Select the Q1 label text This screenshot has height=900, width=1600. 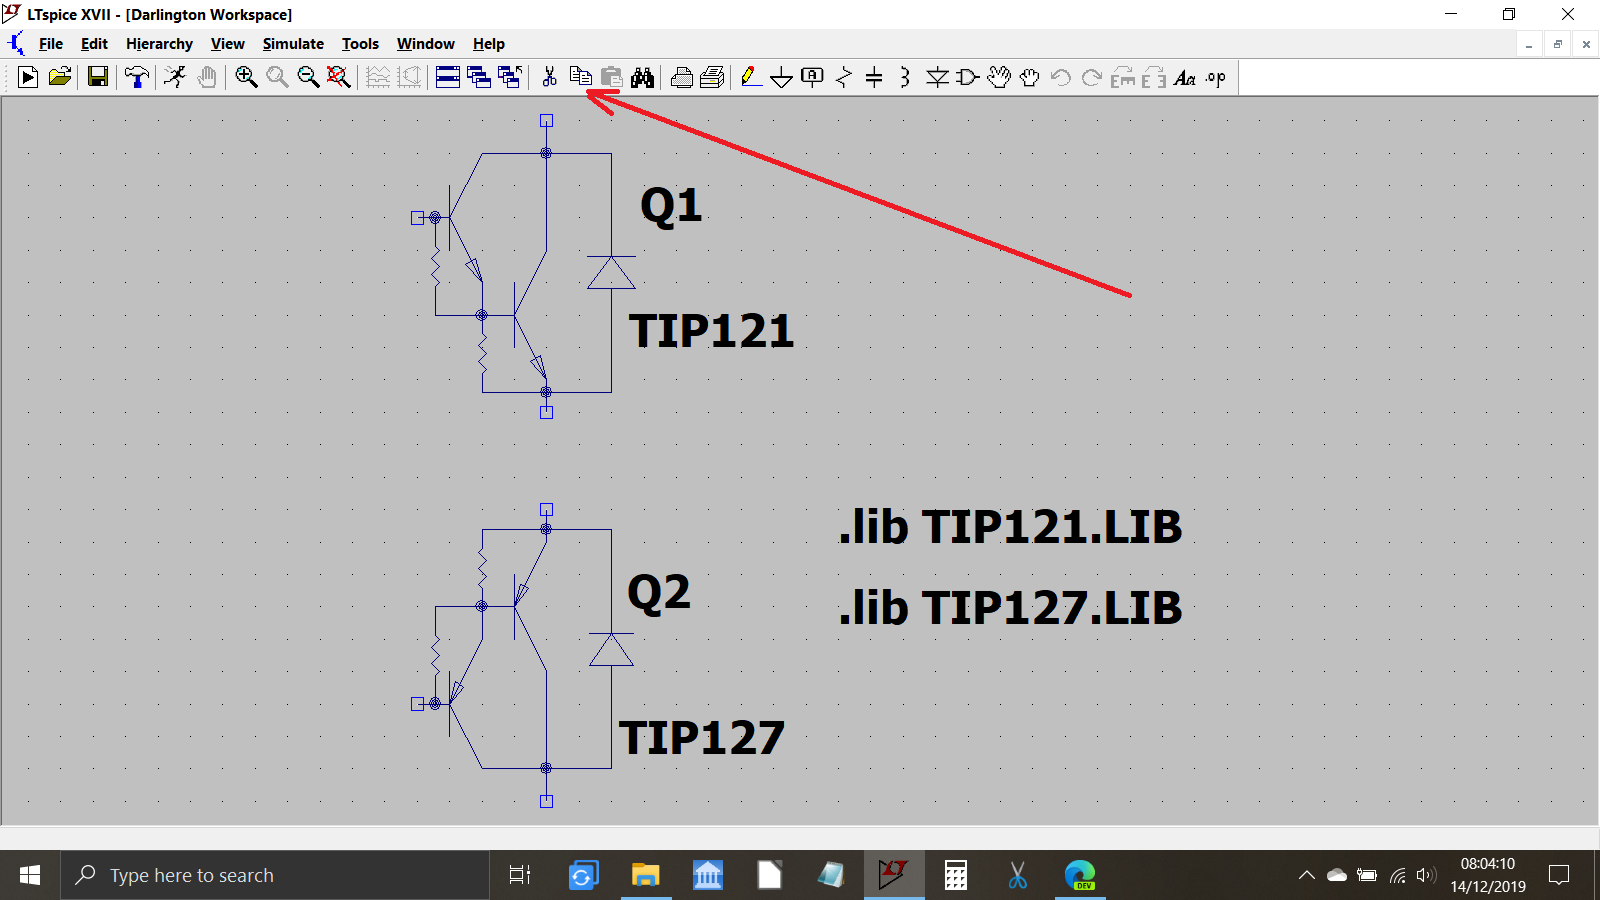coord(671,207)
